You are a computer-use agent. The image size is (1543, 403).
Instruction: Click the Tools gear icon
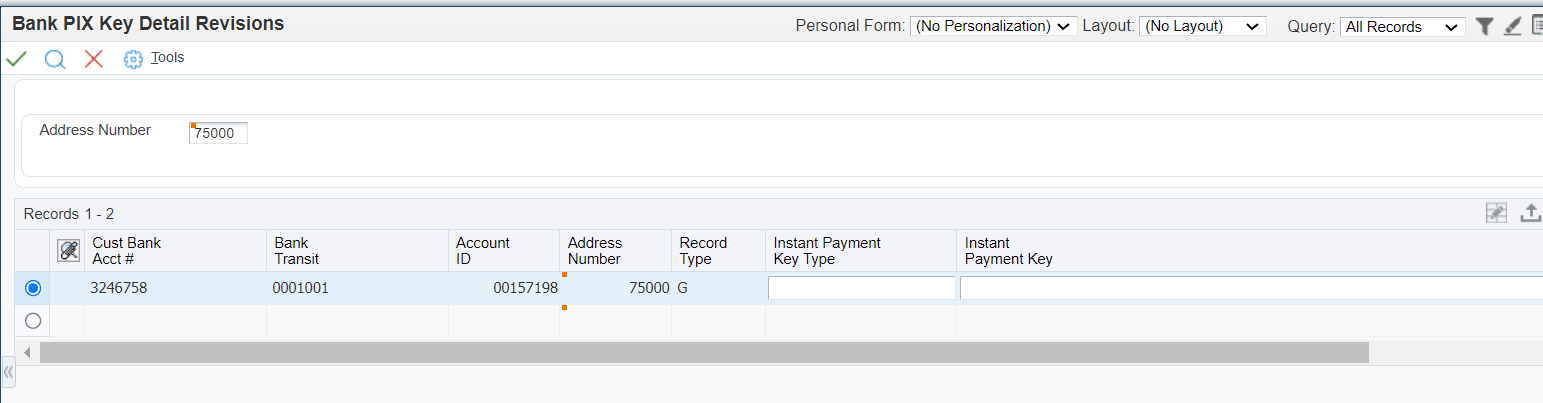click(133, 60)
